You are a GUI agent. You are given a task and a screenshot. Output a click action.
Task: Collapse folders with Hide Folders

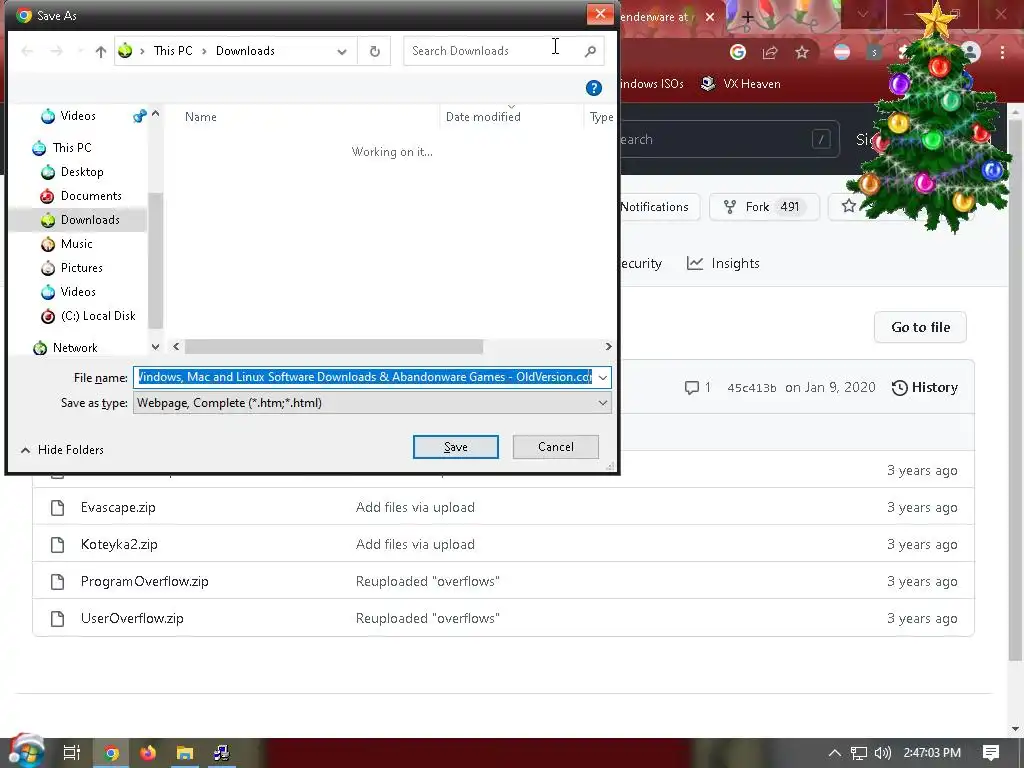point(62,450)
